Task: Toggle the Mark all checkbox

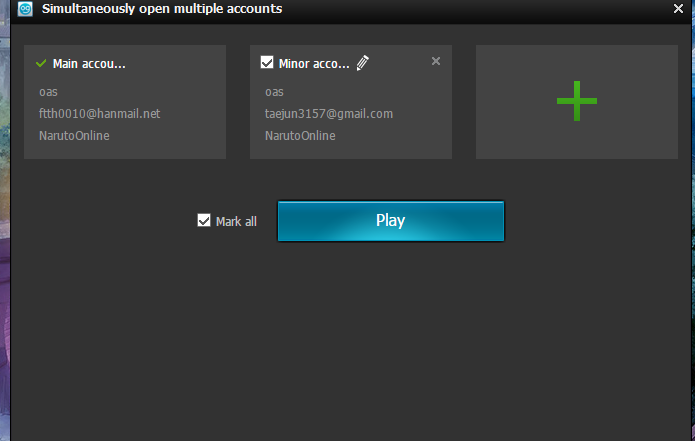Action: (204, 221)
